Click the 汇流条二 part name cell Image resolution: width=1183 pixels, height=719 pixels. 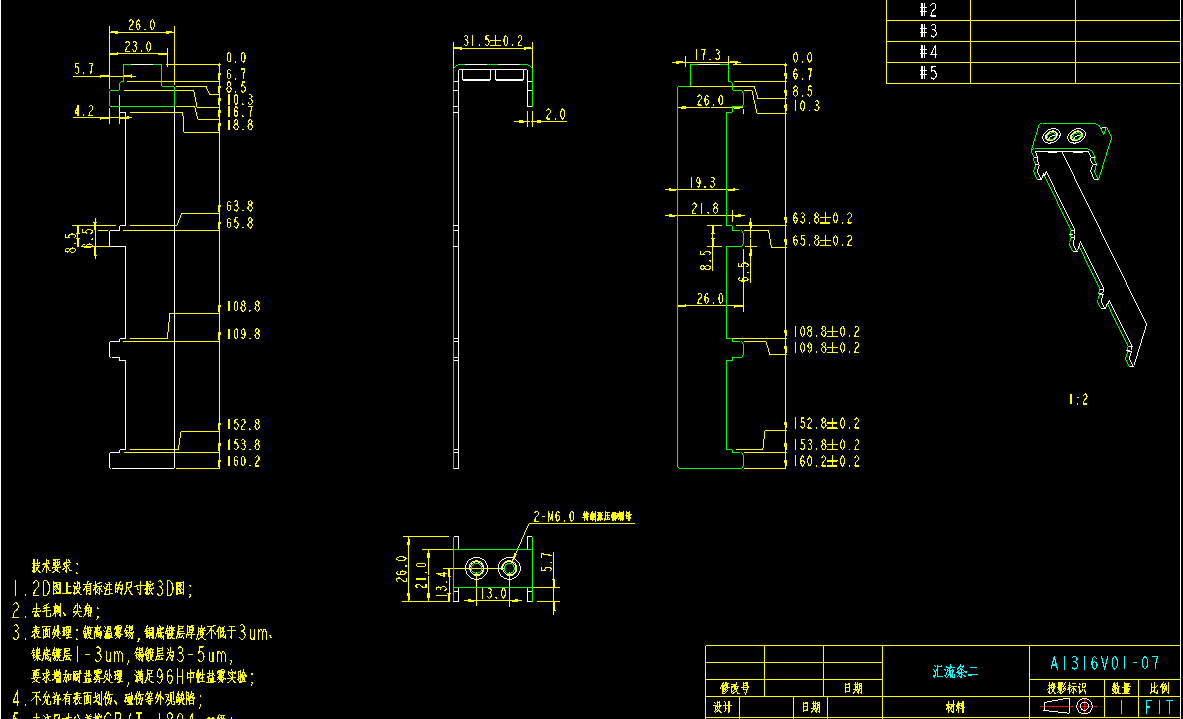955,671
